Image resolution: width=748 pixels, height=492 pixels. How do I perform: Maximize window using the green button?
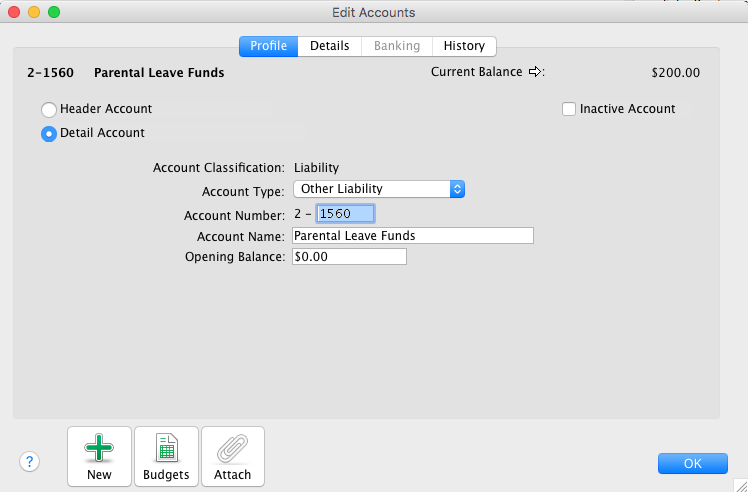pyautogui.click(x=54, y=13)
